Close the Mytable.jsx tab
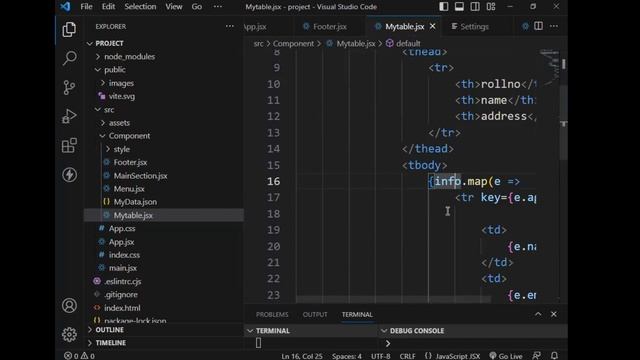Screen dimensions: 640x360 pos(433,26)
